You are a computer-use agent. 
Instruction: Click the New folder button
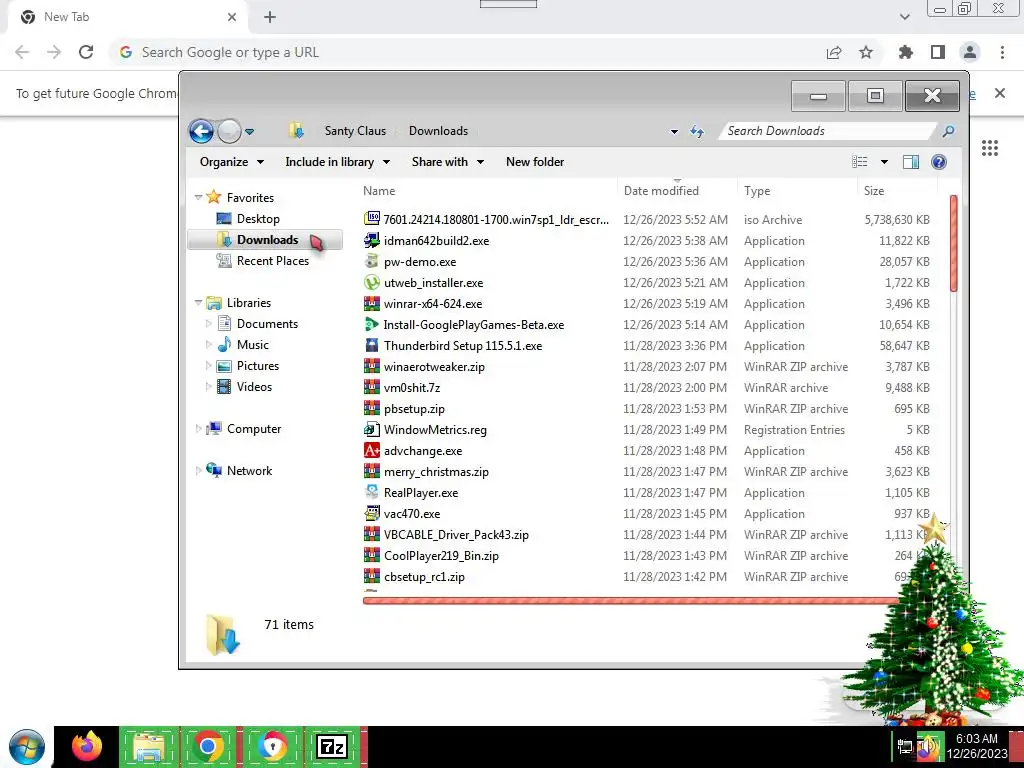[x=535, y=162]
